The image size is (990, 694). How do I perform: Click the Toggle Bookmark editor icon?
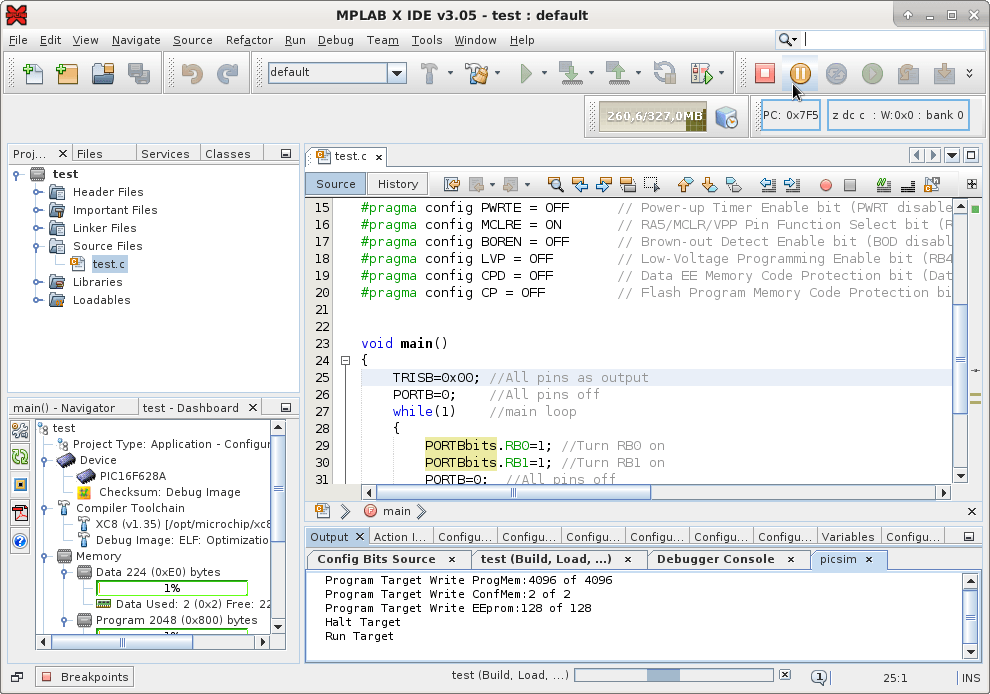pos(733,184)
